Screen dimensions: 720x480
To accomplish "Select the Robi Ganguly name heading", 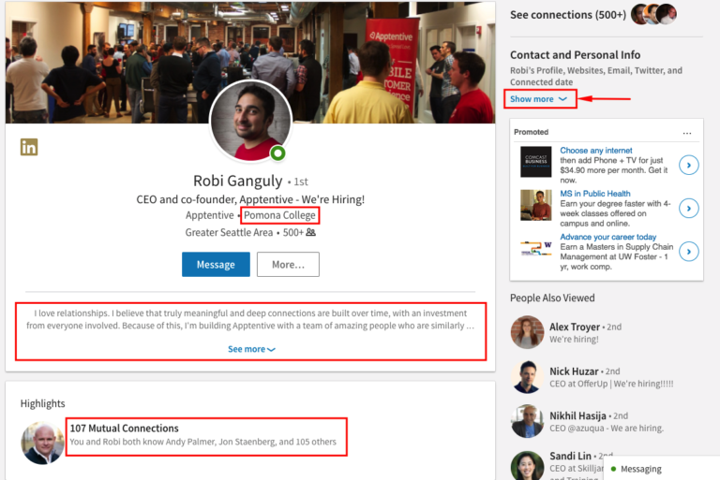I will (237, 181).
